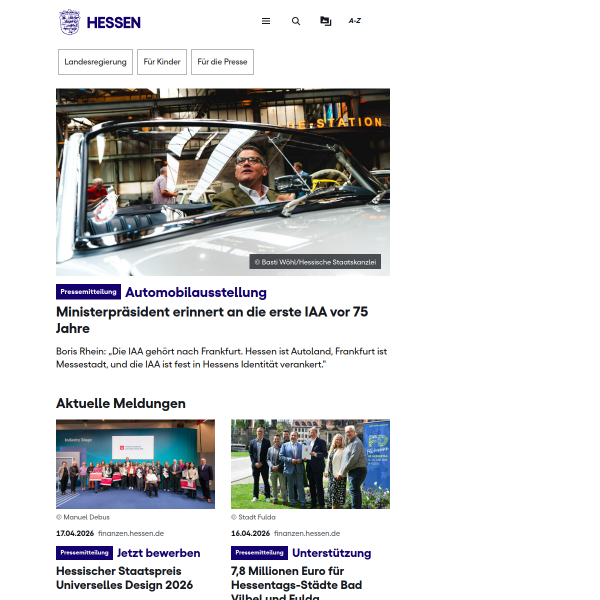Open the Landesregierung section

coord(95,62)
